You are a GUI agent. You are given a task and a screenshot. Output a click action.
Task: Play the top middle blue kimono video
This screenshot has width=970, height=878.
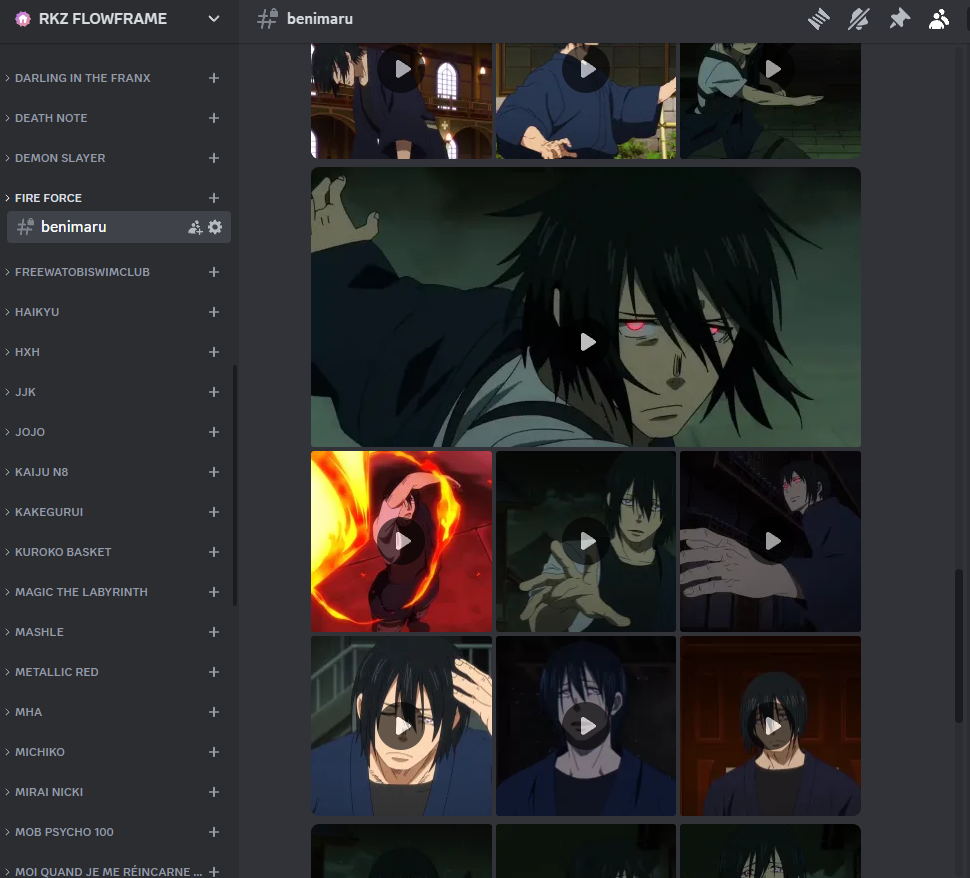586,69
